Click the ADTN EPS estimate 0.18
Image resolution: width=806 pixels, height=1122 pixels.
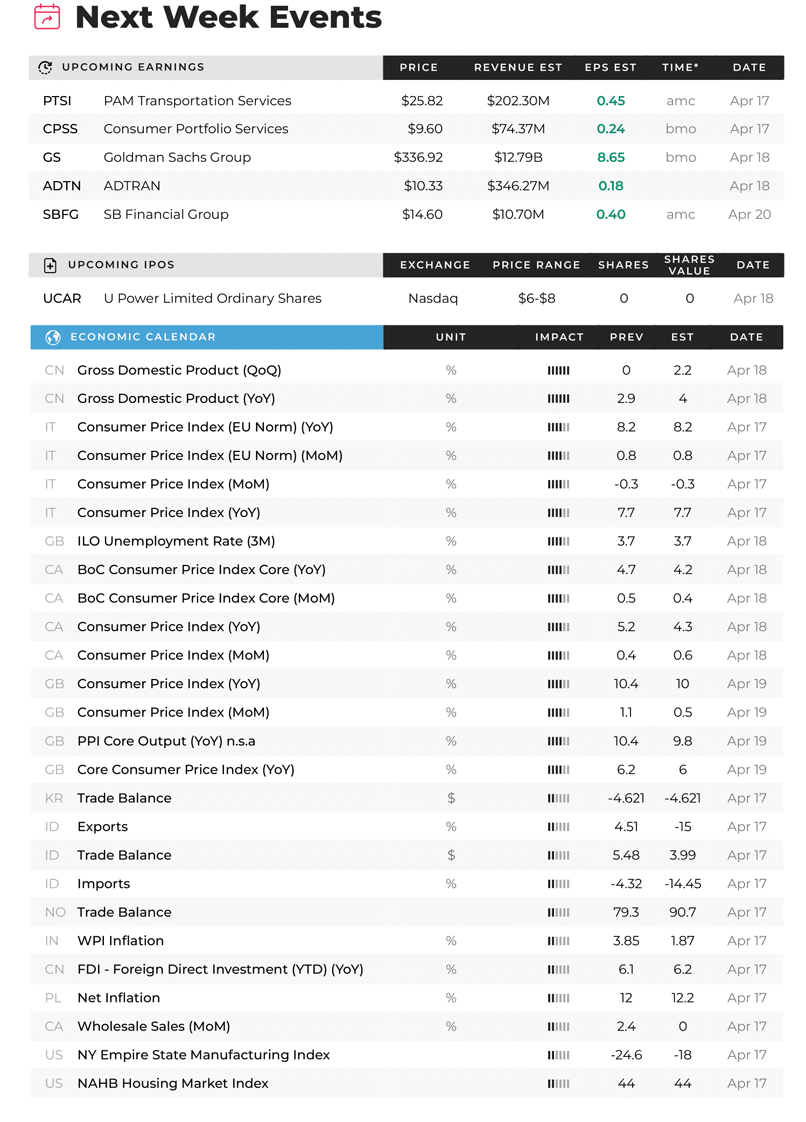pos(611,186)
